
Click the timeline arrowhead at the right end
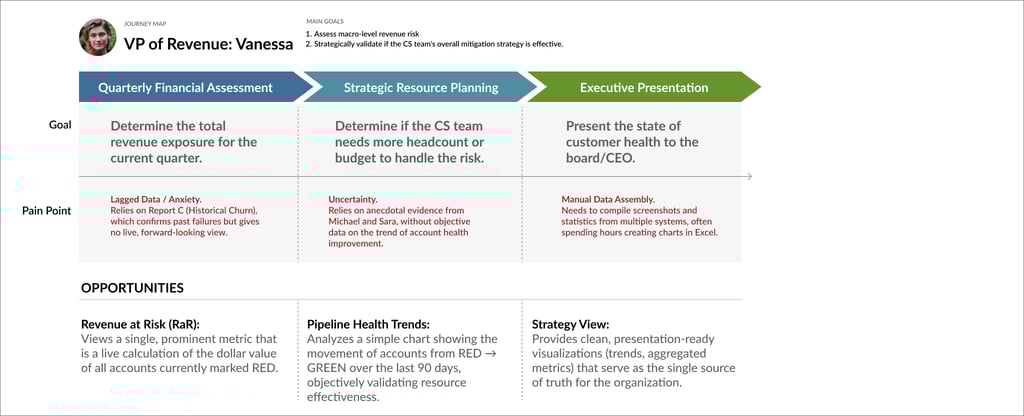coord(748,177)
